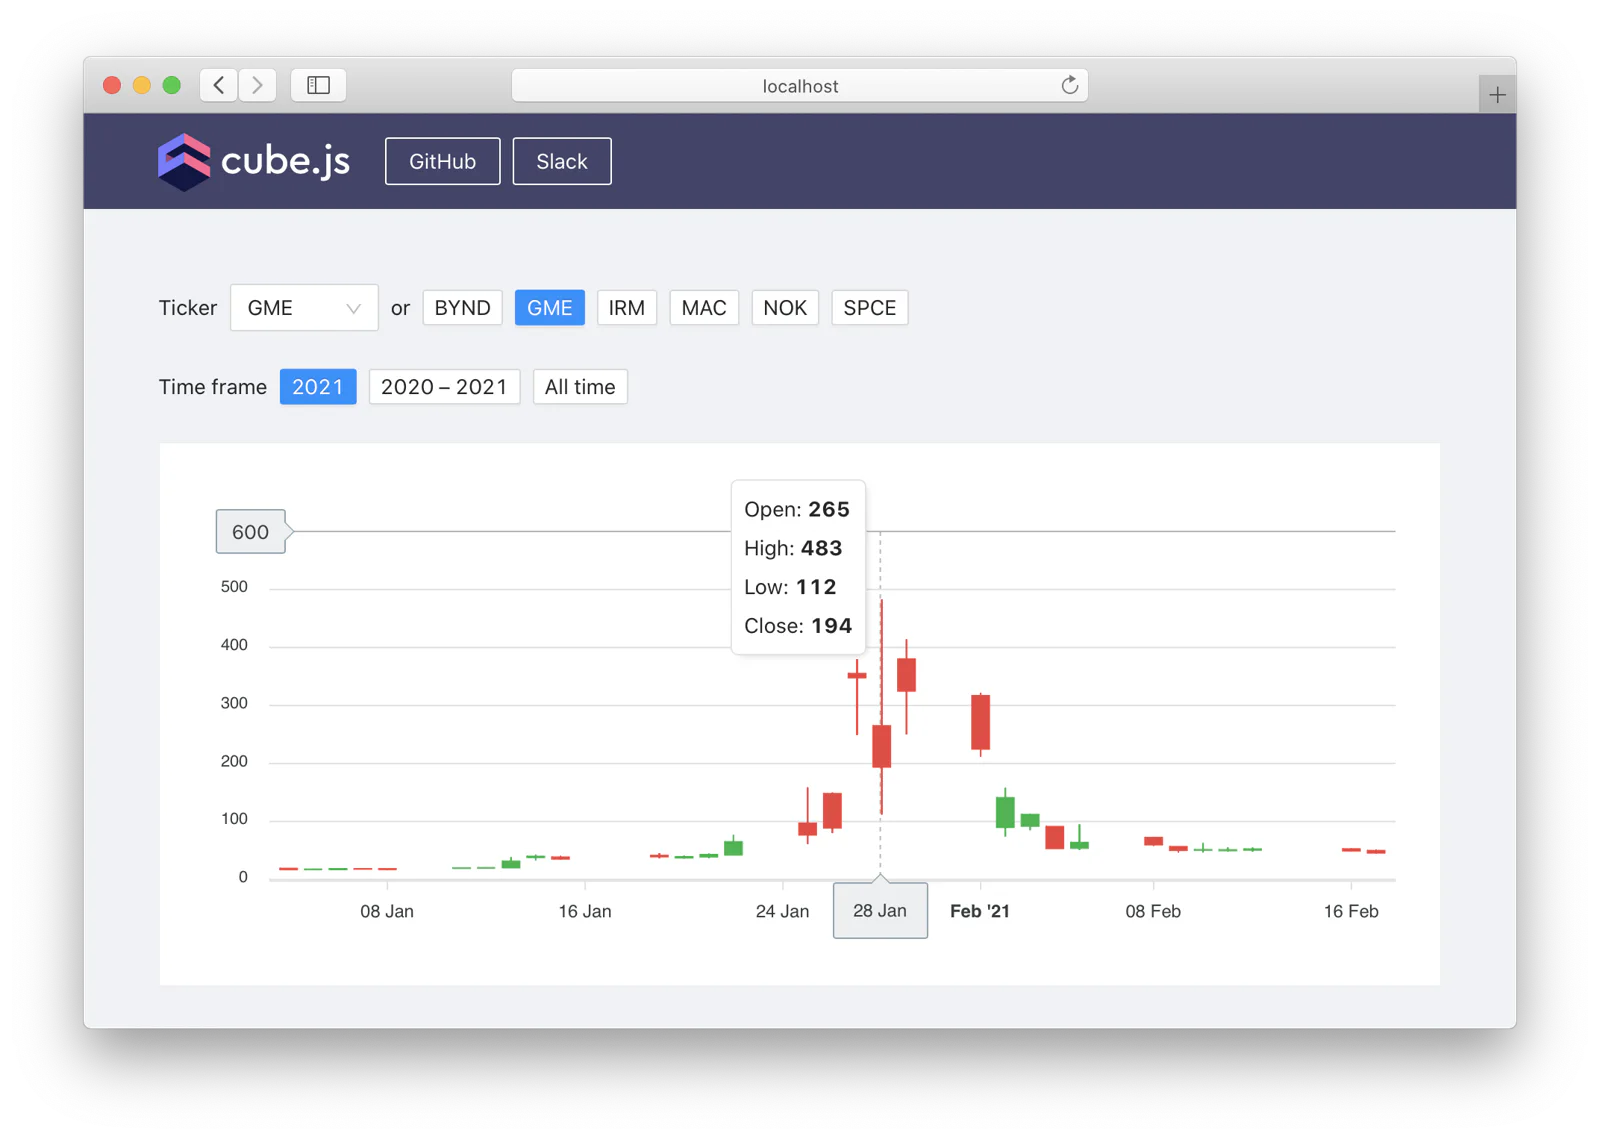1600x1139 pixels.
Task: Click the tall red candlestick near Feb '21
Action: pyautogui.click(x=980, y=722)
